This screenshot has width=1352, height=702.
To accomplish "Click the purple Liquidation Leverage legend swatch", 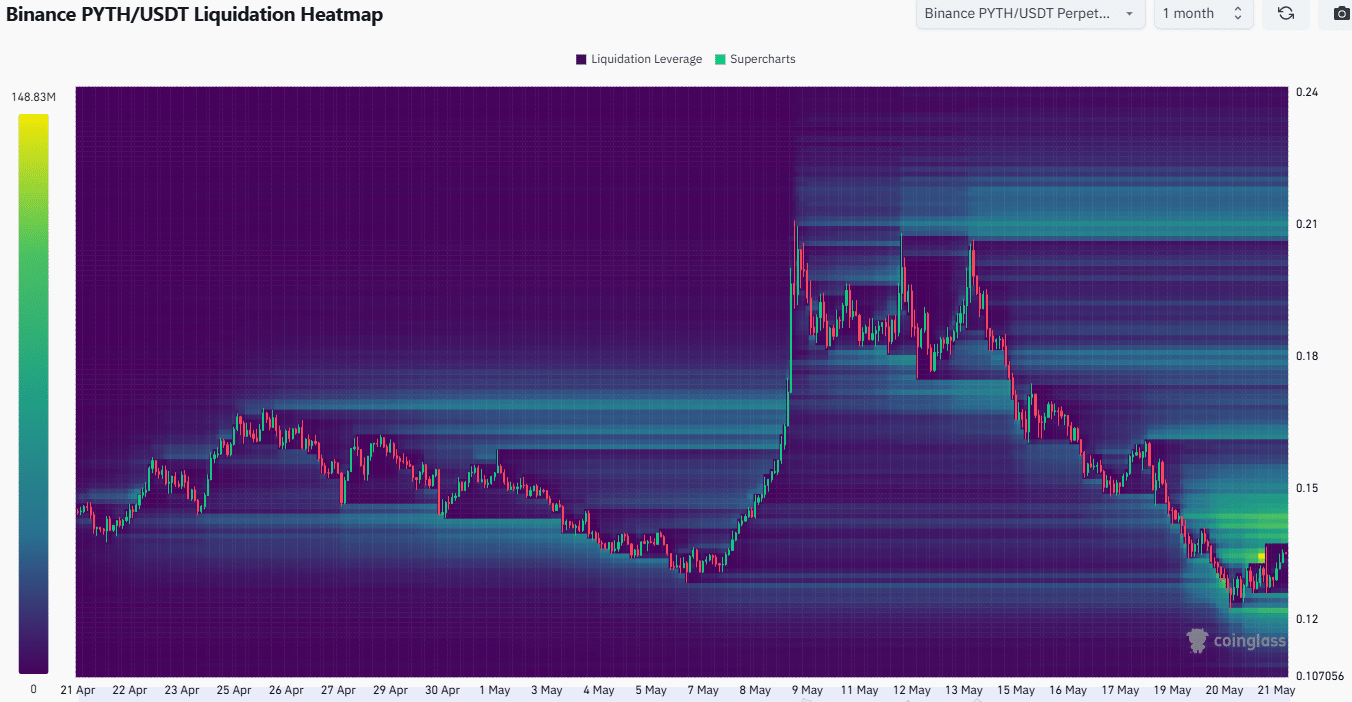I will coord(581,59).
